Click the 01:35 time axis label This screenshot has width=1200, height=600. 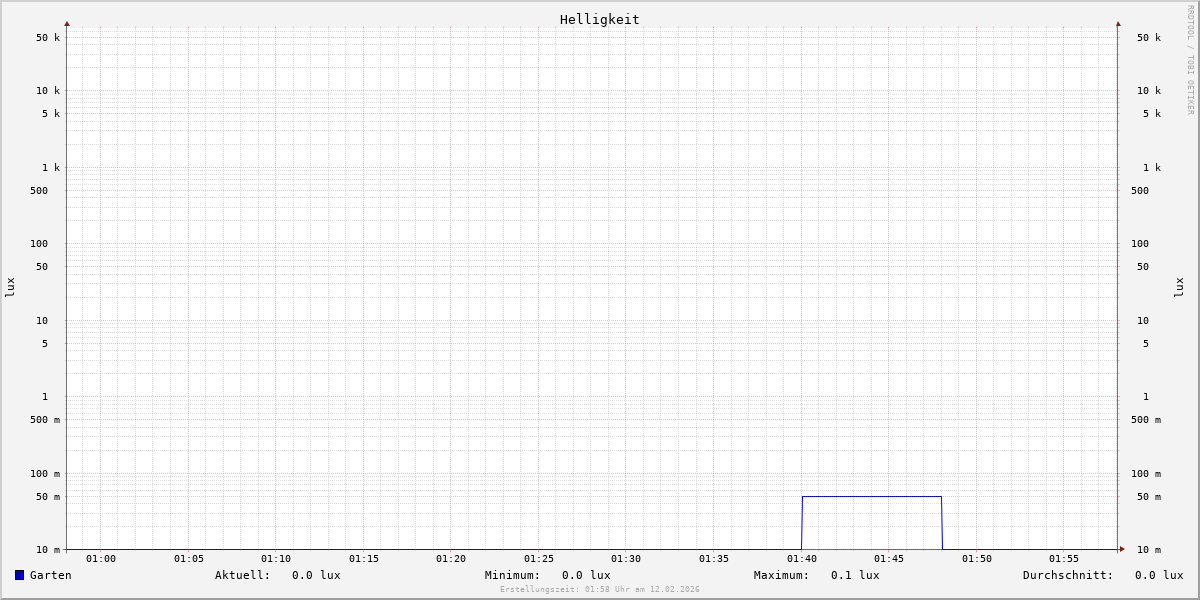coord(714,559)
